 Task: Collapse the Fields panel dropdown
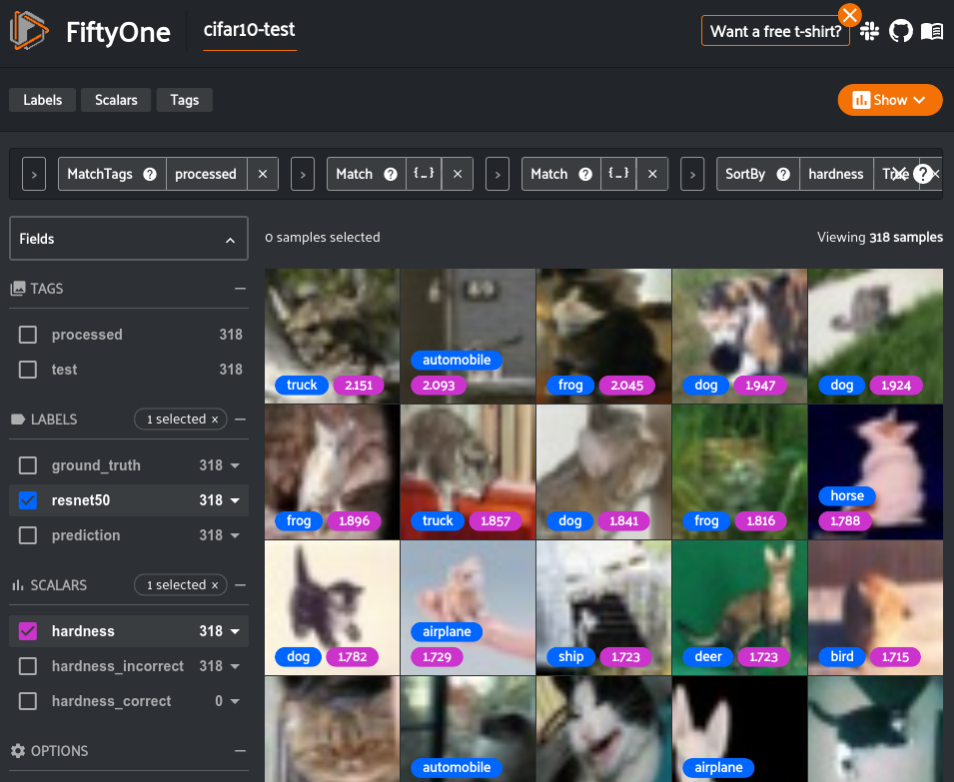230,239
